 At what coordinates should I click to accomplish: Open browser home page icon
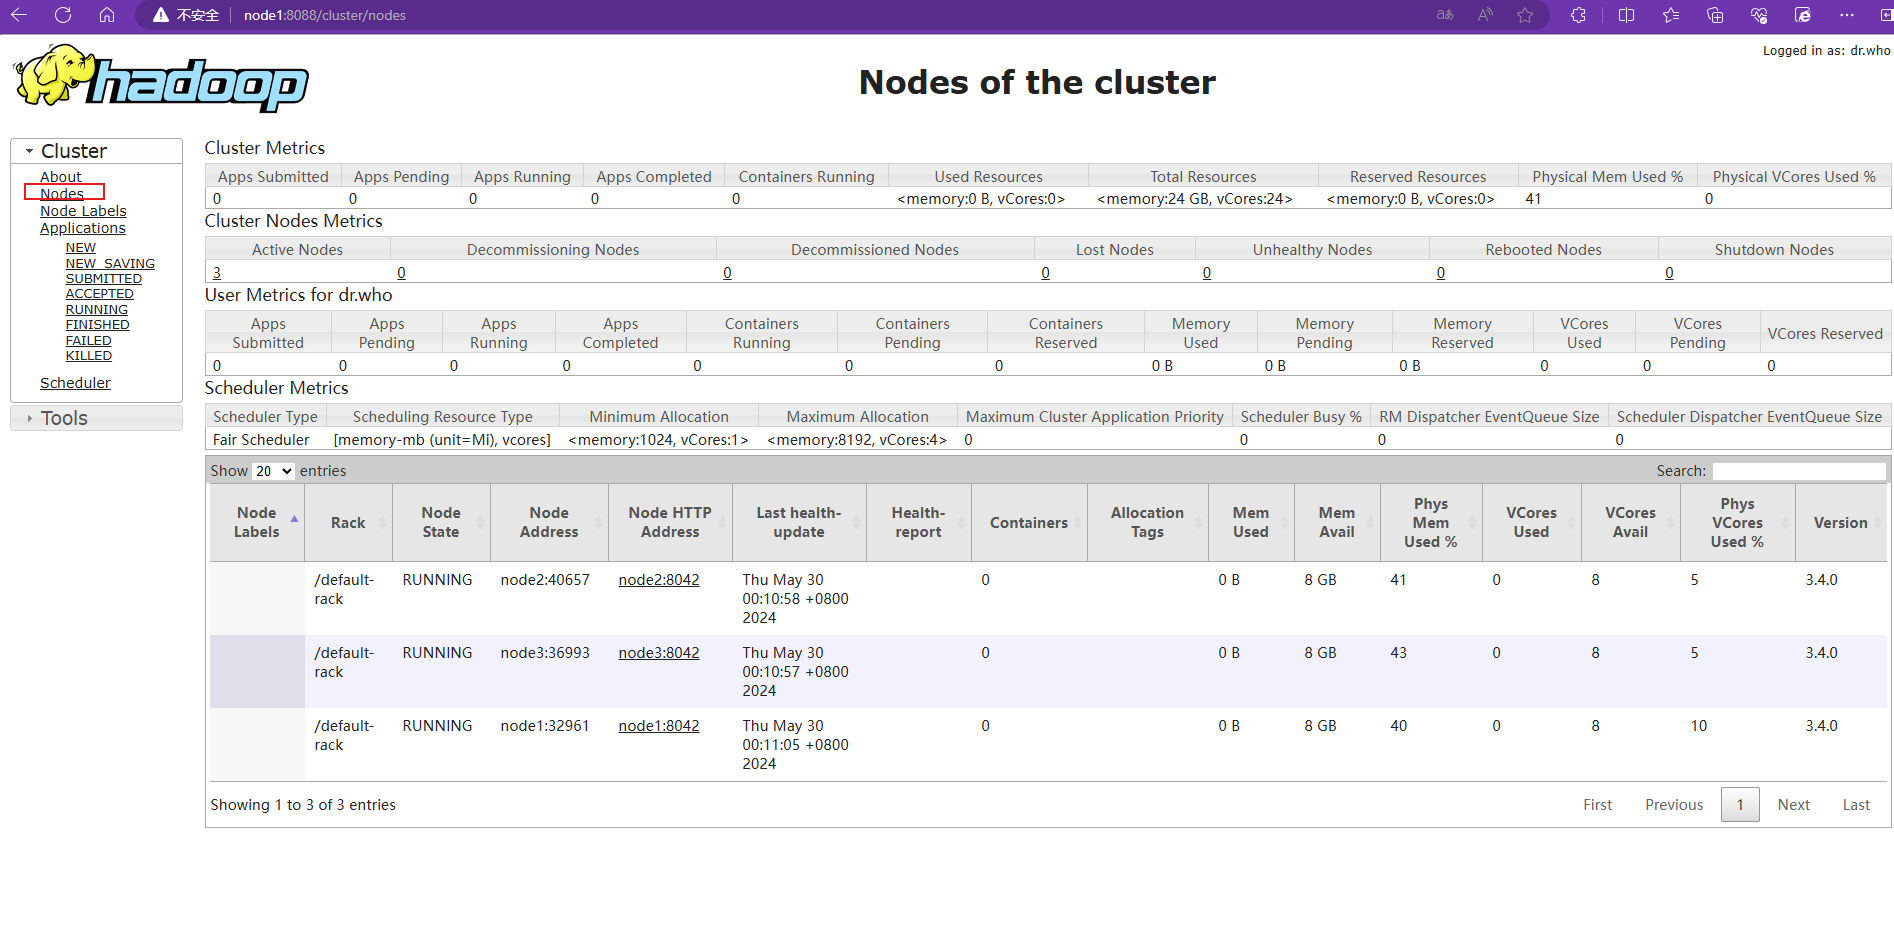click(107, 15)
